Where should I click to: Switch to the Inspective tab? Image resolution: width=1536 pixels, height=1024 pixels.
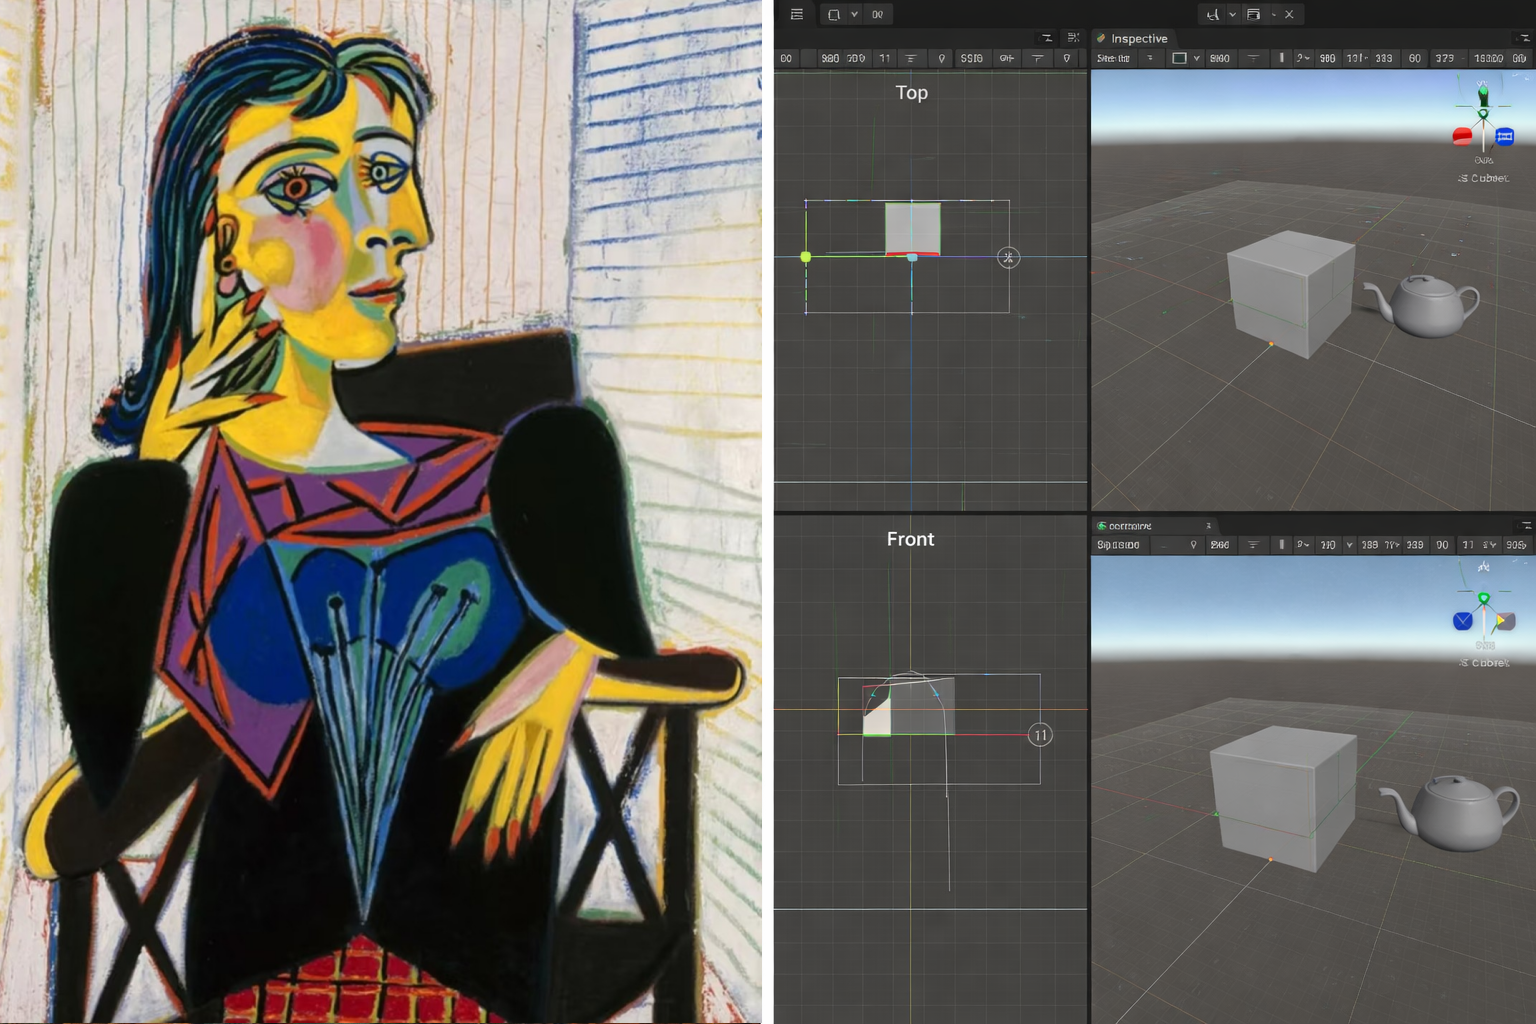pyautogui.click(x=1137, y=38)
